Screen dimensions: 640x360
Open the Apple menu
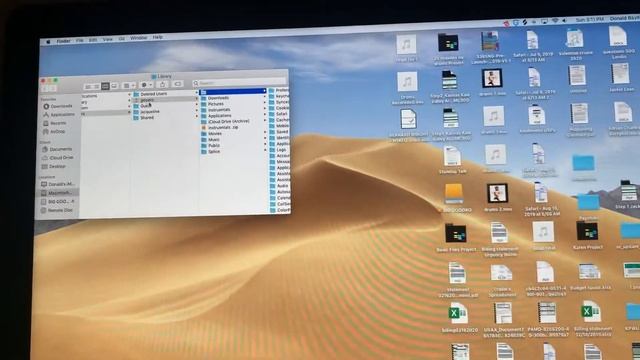[x=48, y=42]
